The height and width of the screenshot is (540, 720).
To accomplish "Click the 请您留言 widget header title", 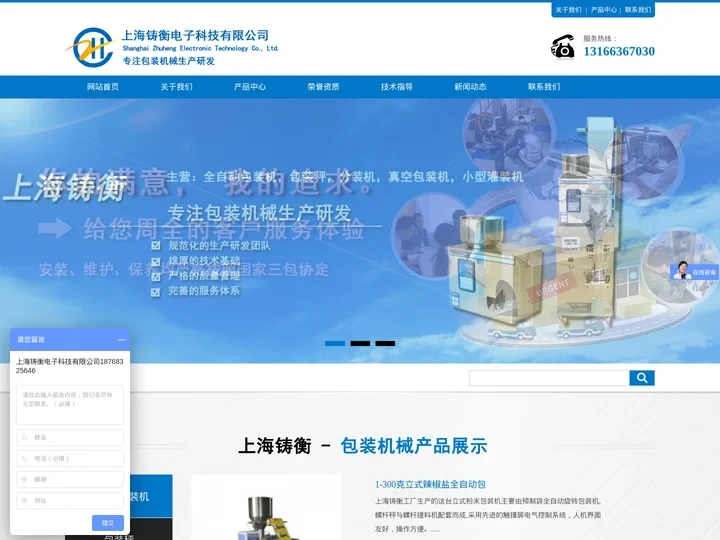I will (31, 340).
